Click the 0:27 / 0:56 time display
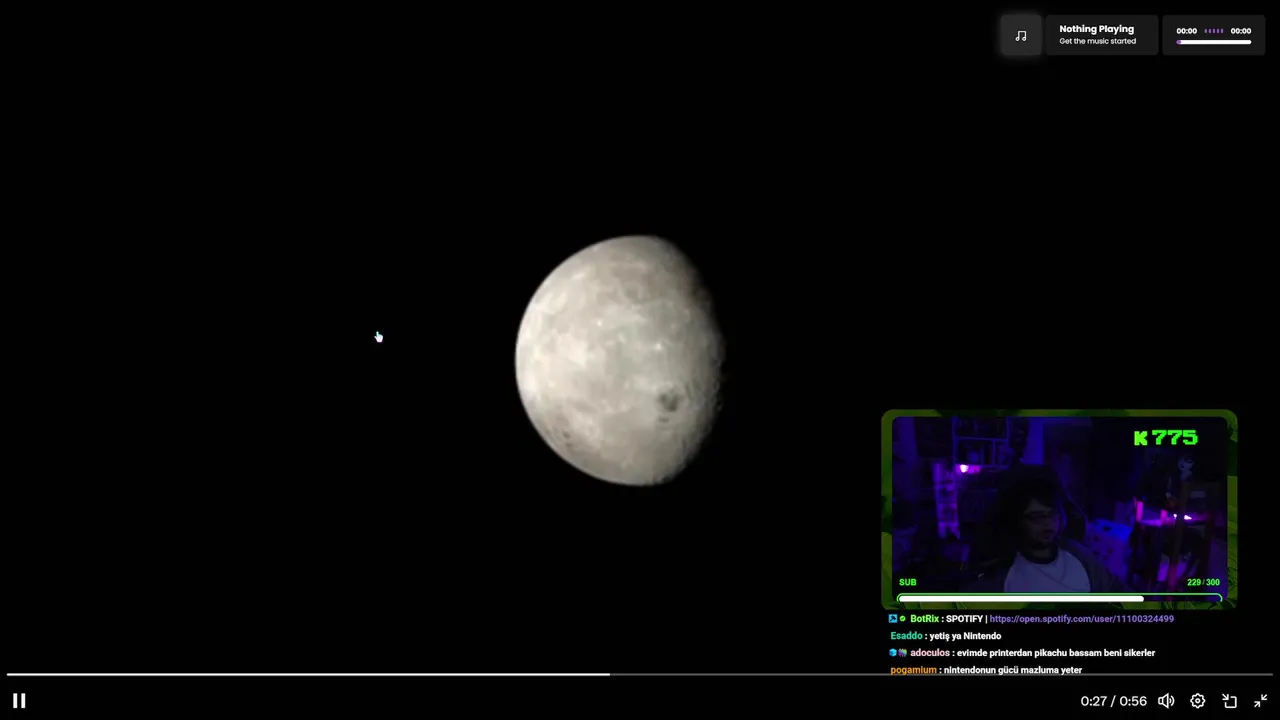This screenshot has width=1280, height=720. pyautogui.click(x=1113, y=701)
